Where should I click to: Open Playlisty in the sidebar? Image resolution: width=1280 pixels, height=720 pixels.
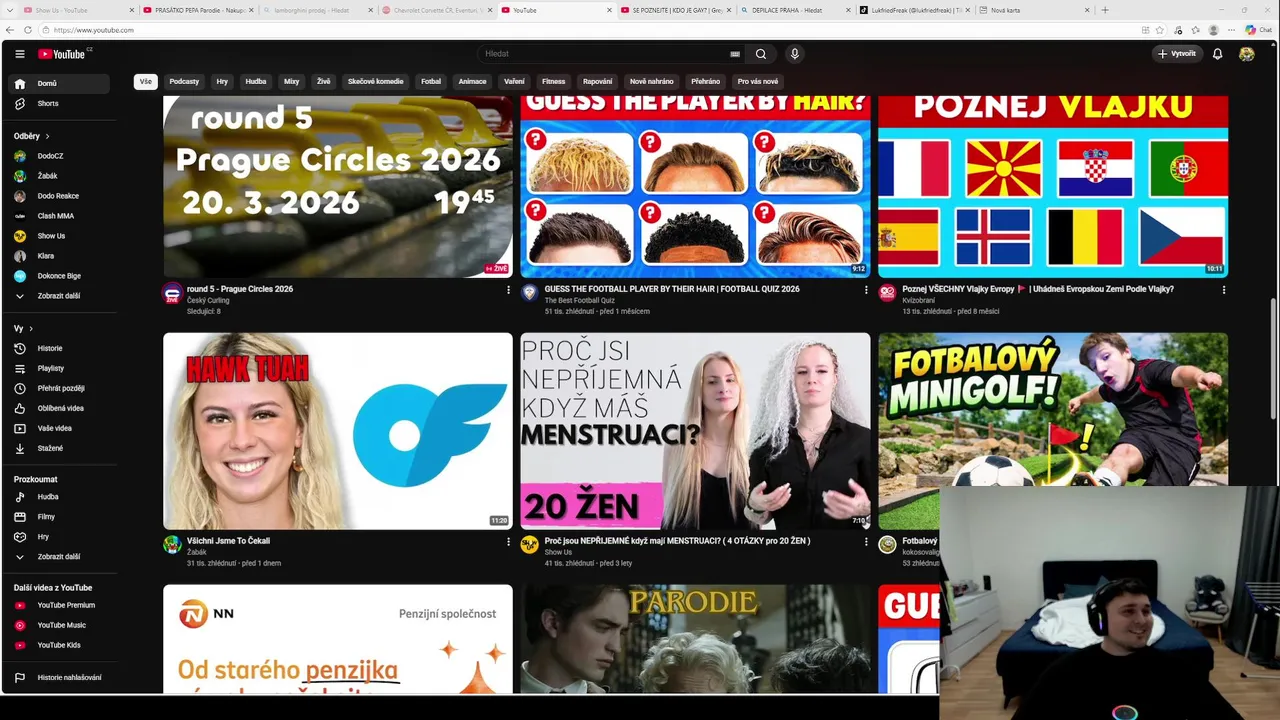pyautogui.click(x=60, y=368)
